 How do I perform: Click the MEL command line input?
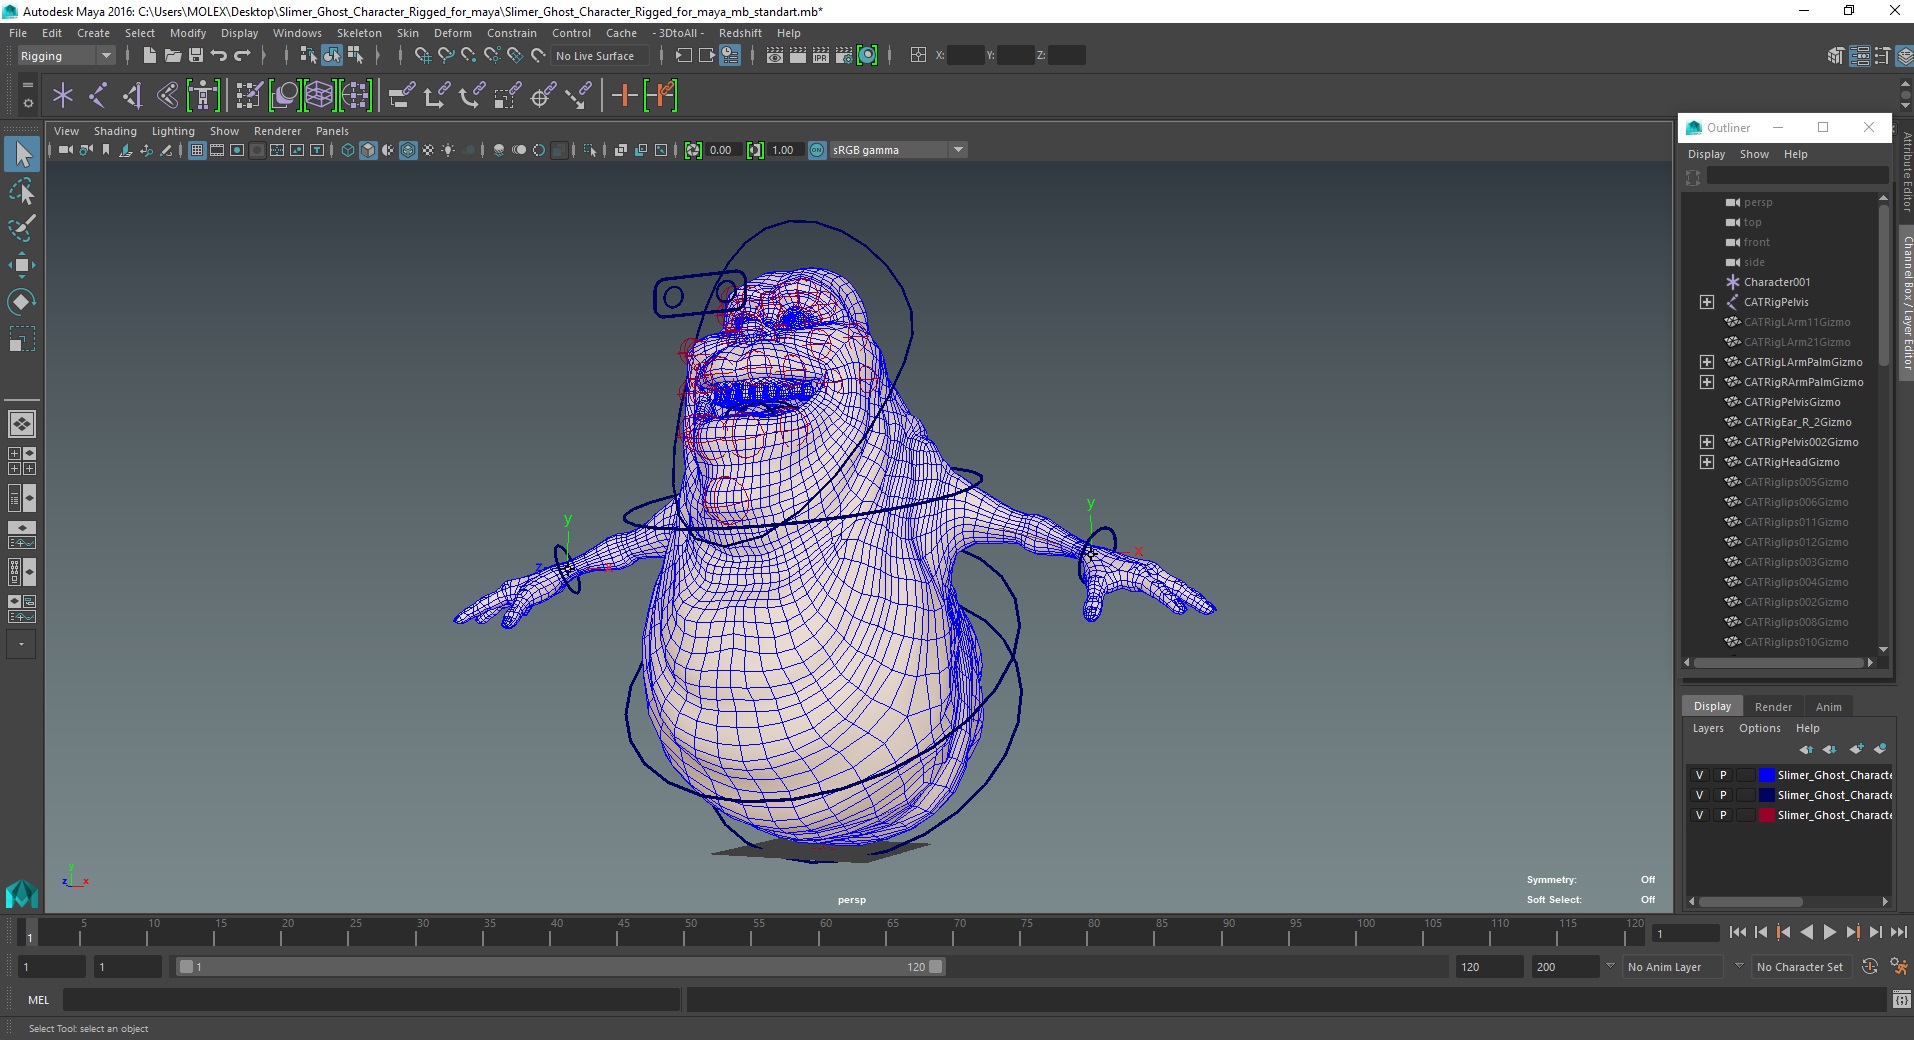point(371,1000)
